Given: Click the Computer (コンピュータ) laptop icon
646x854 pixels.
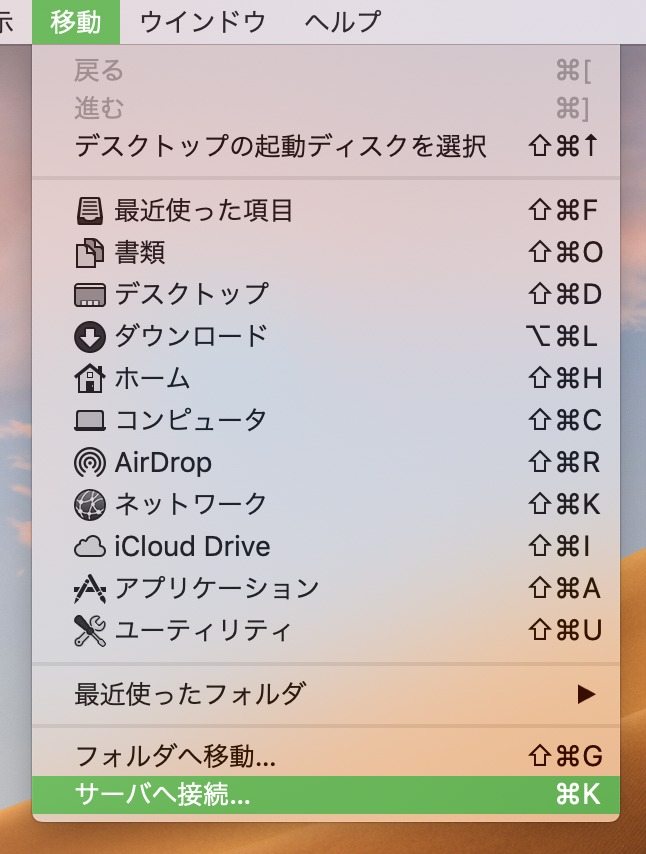Looking at the screenshot, I should point(89,421).
